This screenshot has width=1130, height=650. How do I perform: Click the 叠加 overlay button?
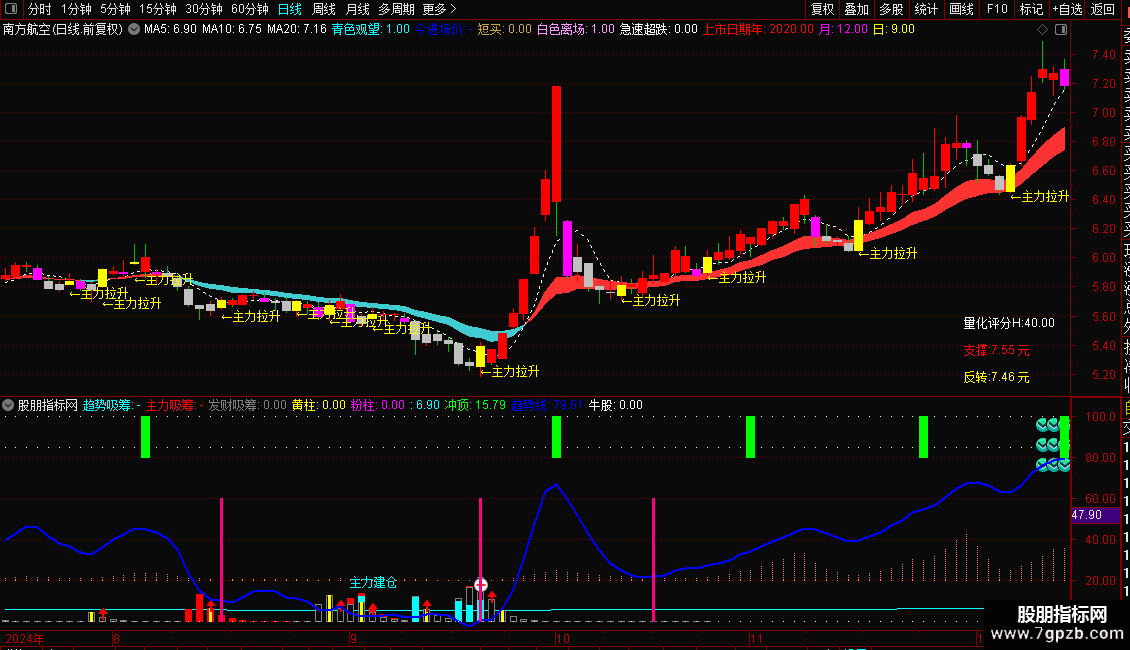pyautogui.click(x=857, y=9)
